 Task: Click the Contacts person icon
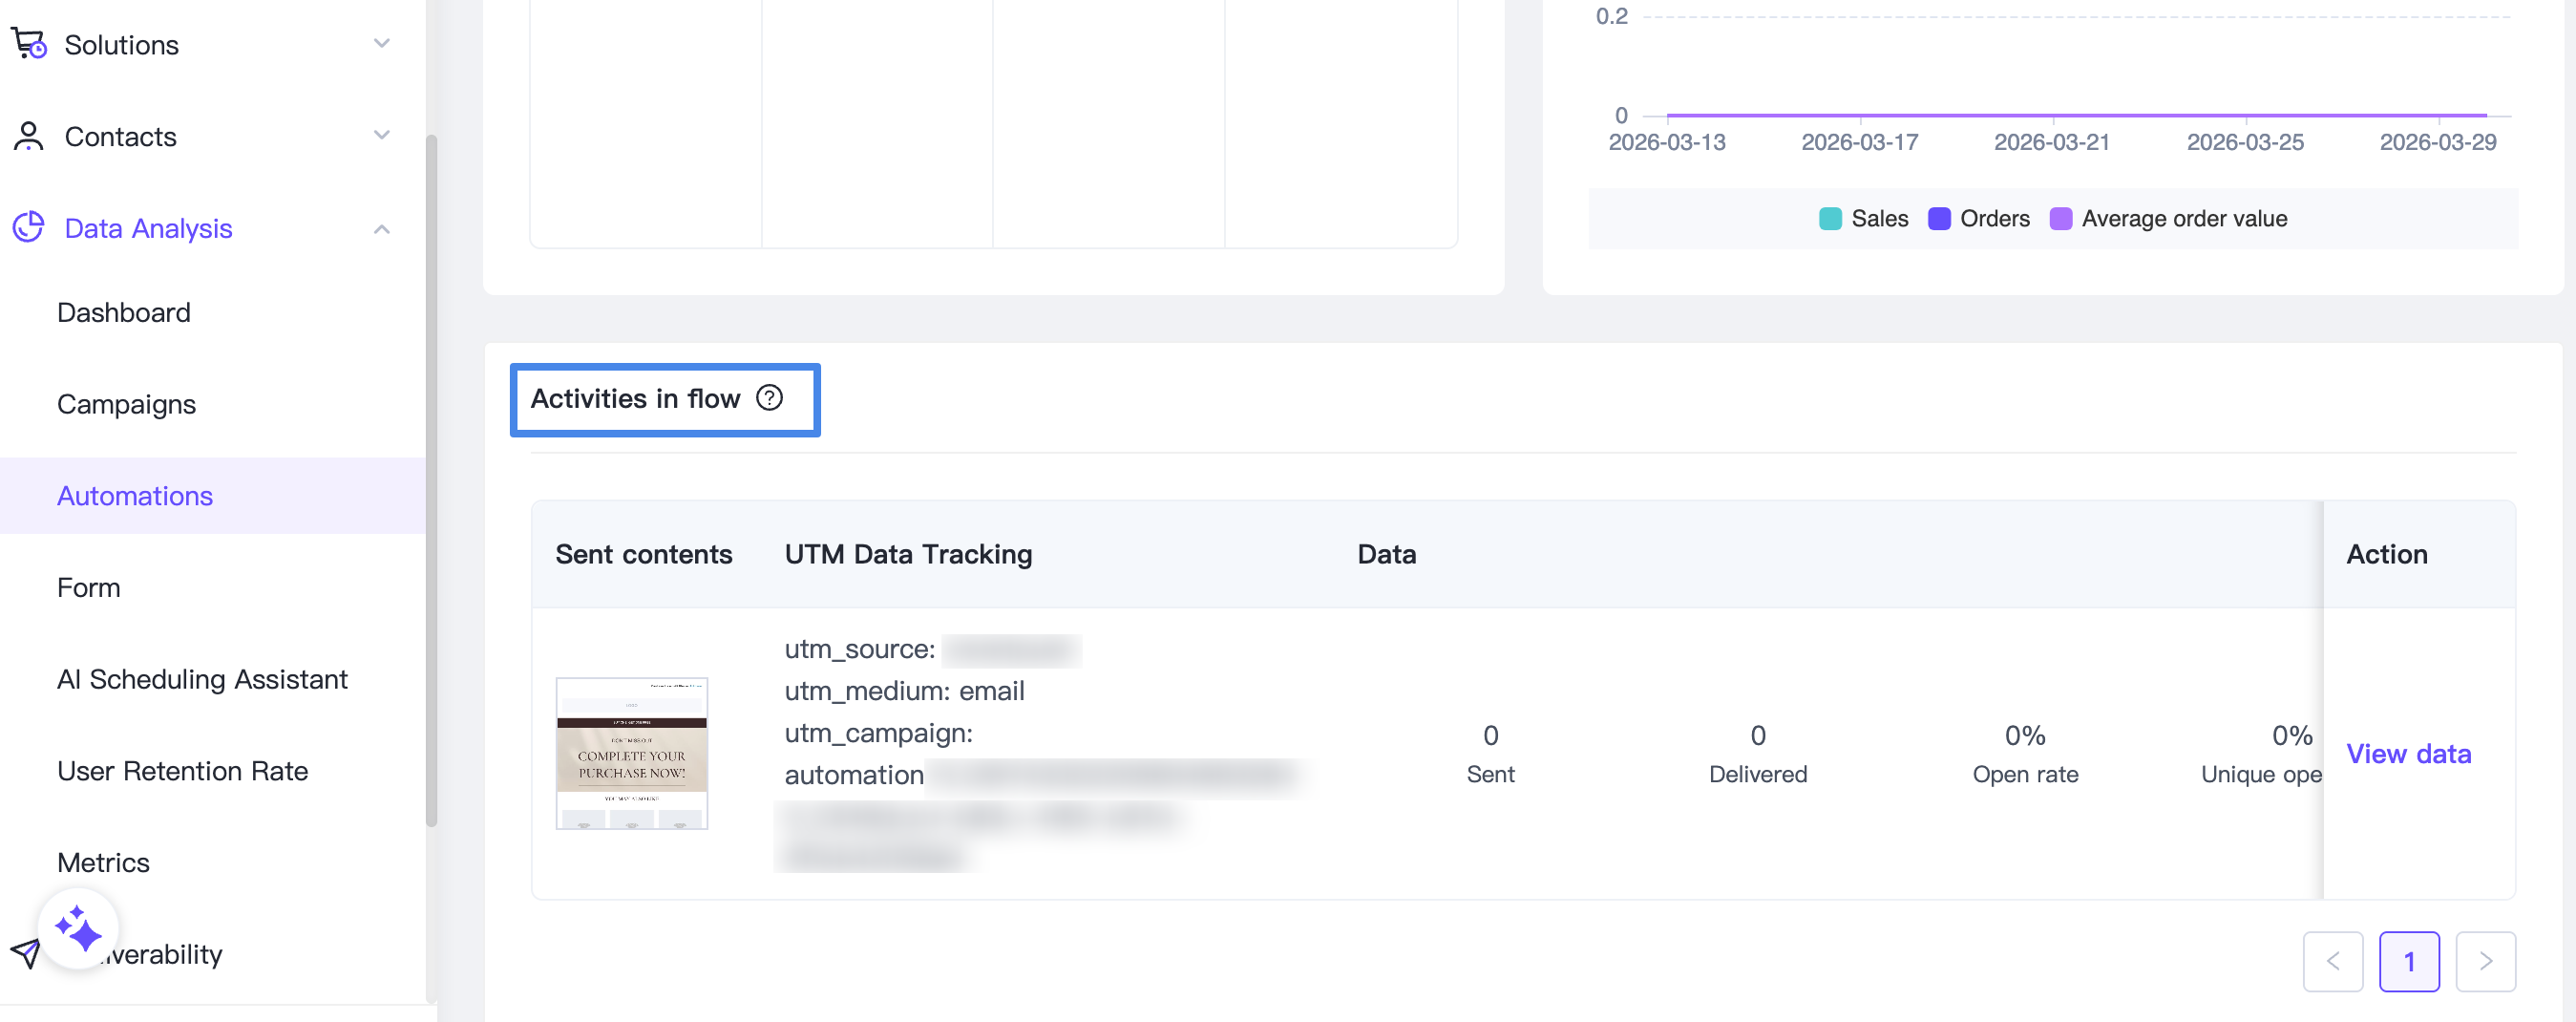point(29,136)
